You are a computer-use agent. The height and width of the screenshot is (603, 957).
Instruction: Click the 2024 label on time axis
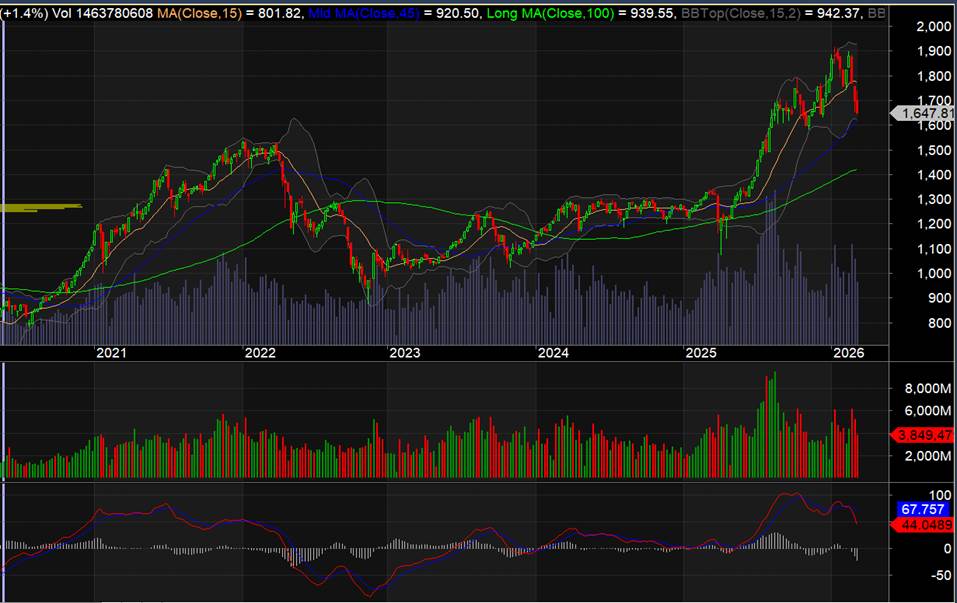click(553, 353)
